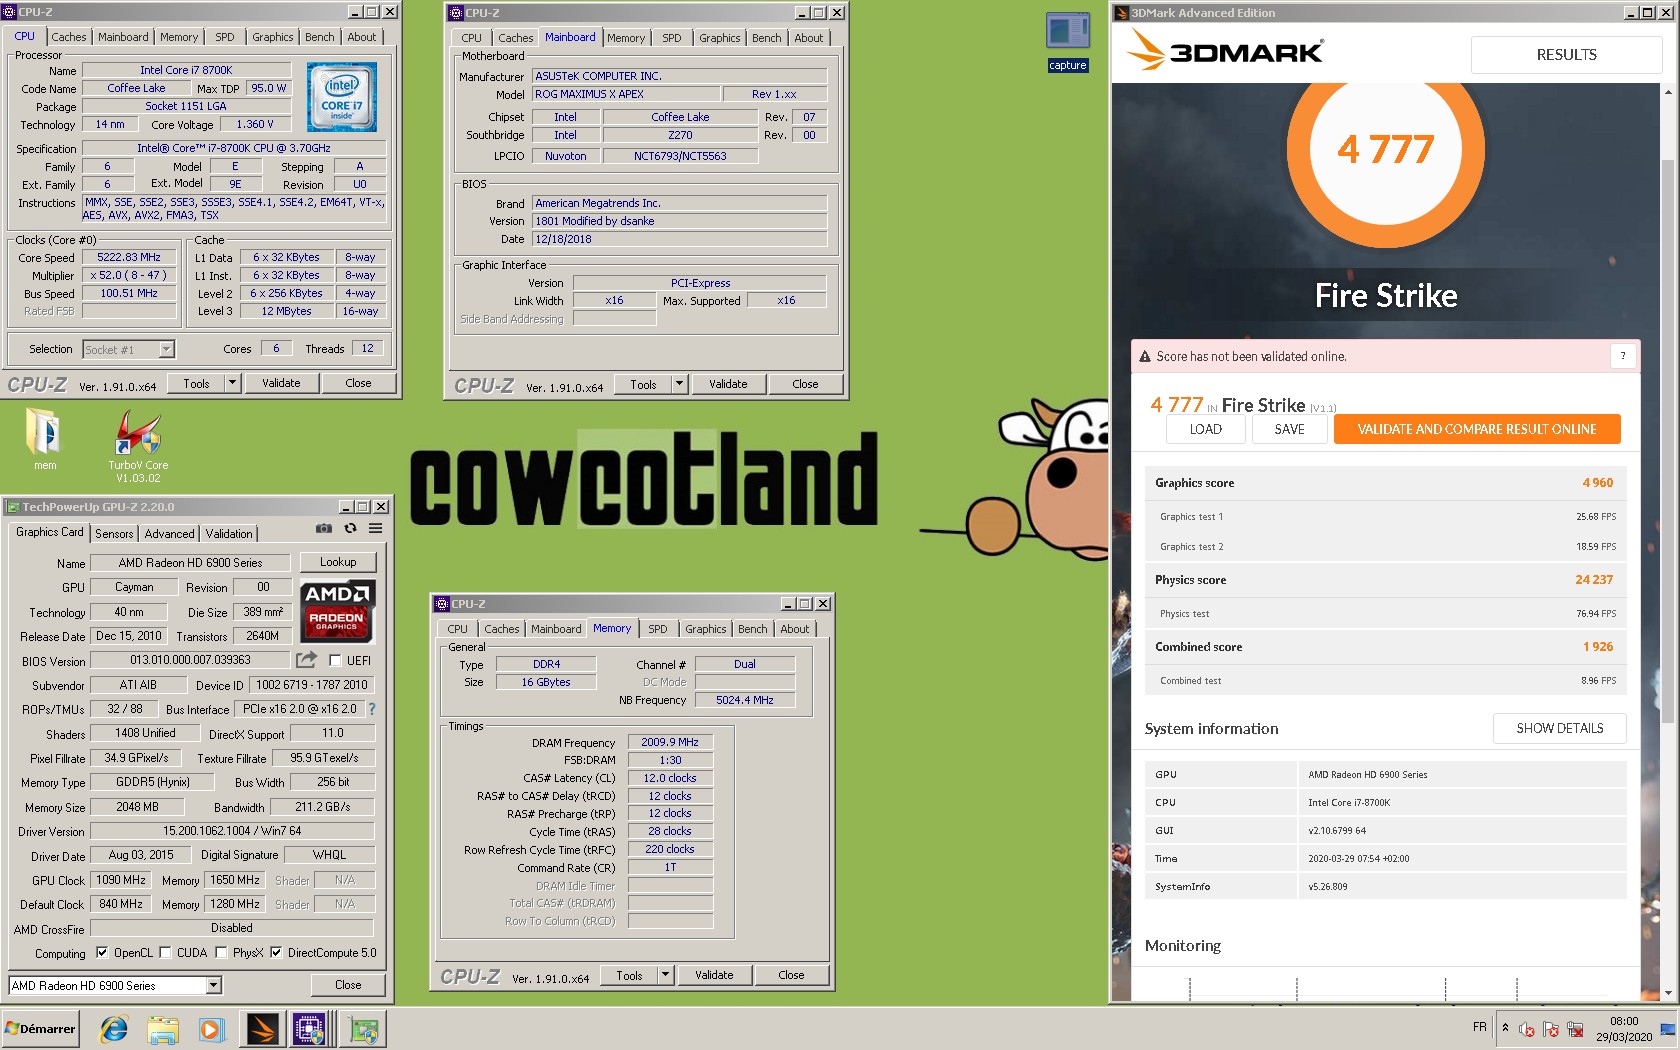Open the Sensors tab in GPU-Z
This screenshot has height=1050, width=1680.
pos(114,534)
